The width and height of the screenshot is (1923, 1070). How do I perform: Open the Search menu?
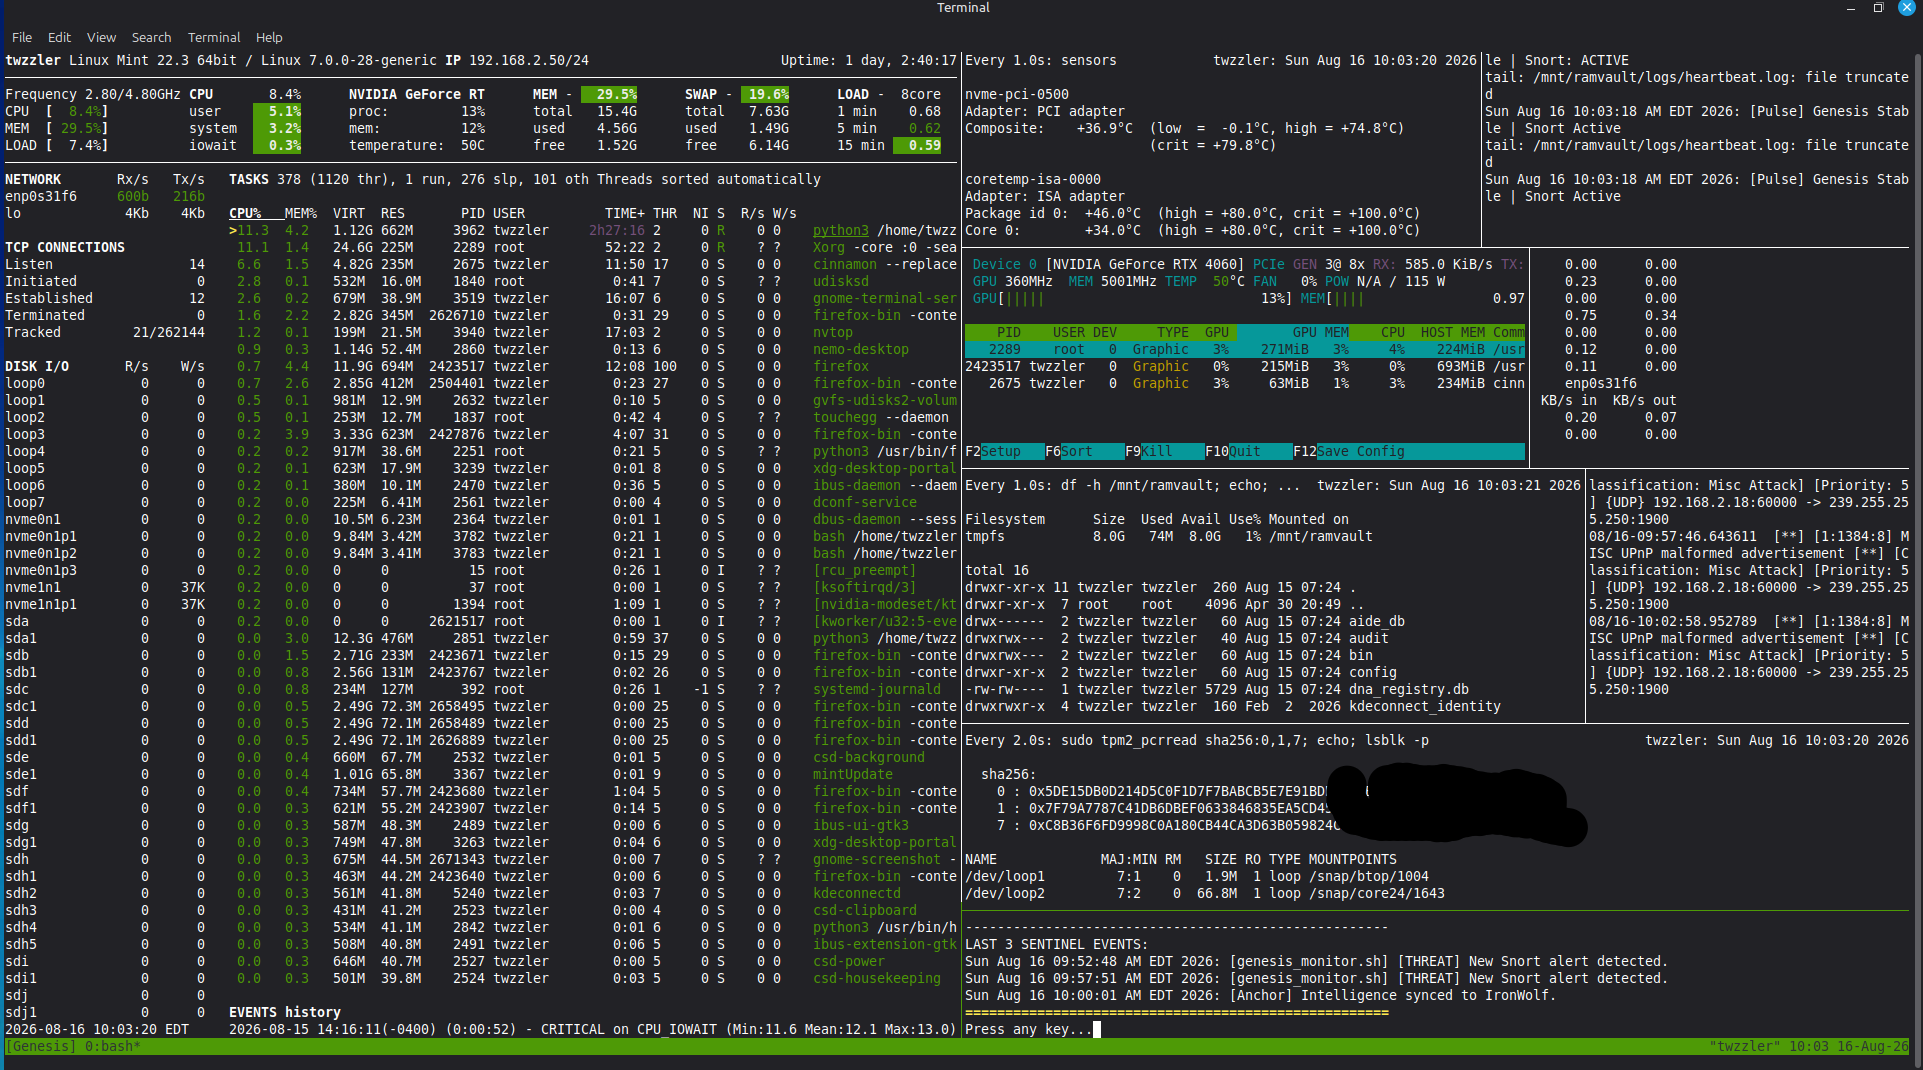click(151, 37)
